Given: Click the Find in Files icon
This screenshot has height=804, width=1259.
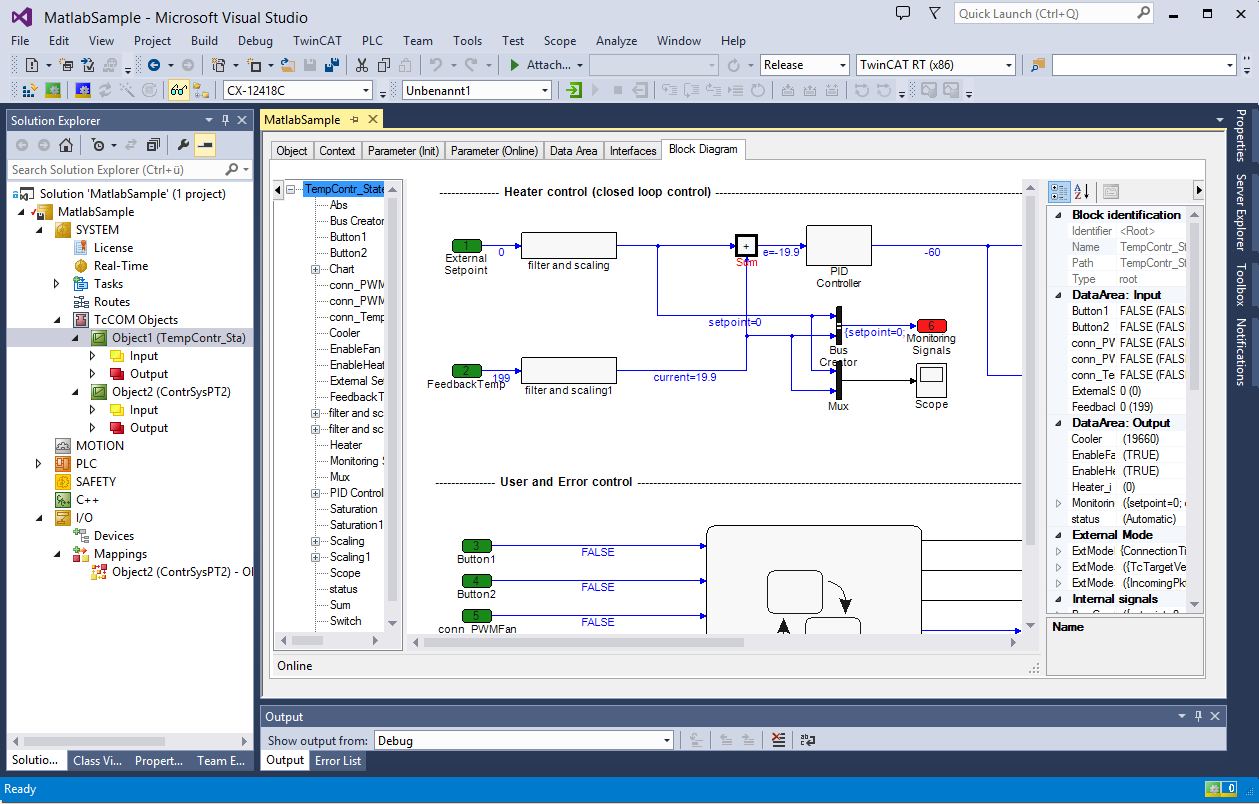Looking at the screenshot, I should (1037, 65).
